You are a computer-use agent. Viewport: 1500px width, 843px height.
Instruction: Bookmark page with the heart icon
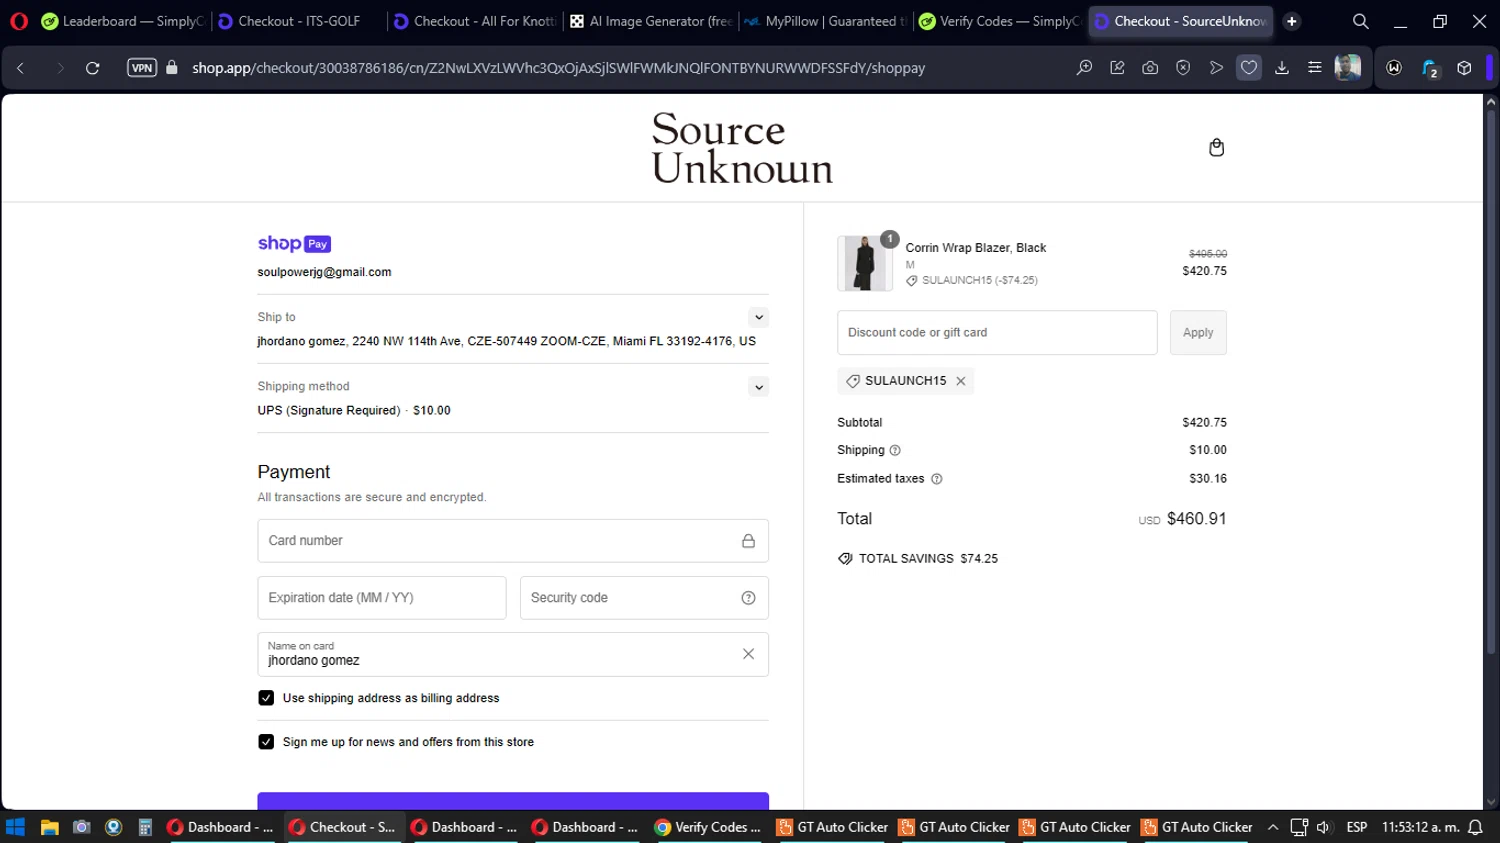[1249, 68]
